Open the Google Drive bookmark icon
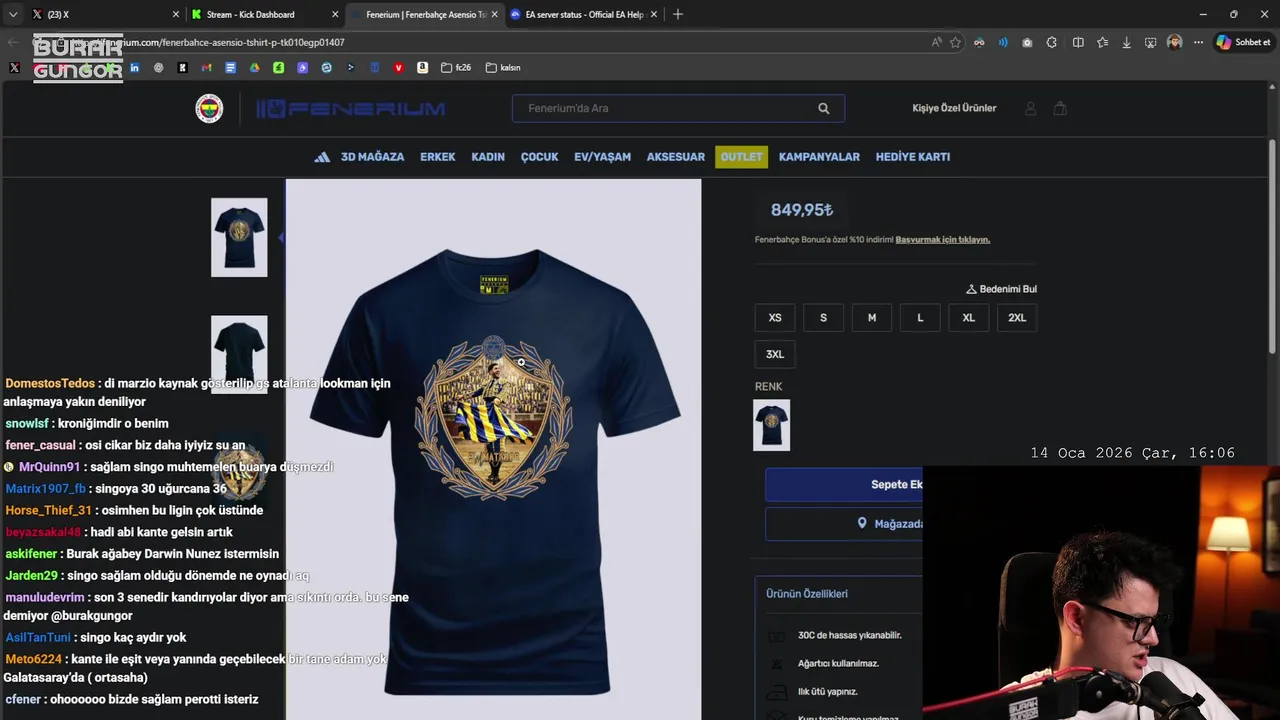 [254, 68]
